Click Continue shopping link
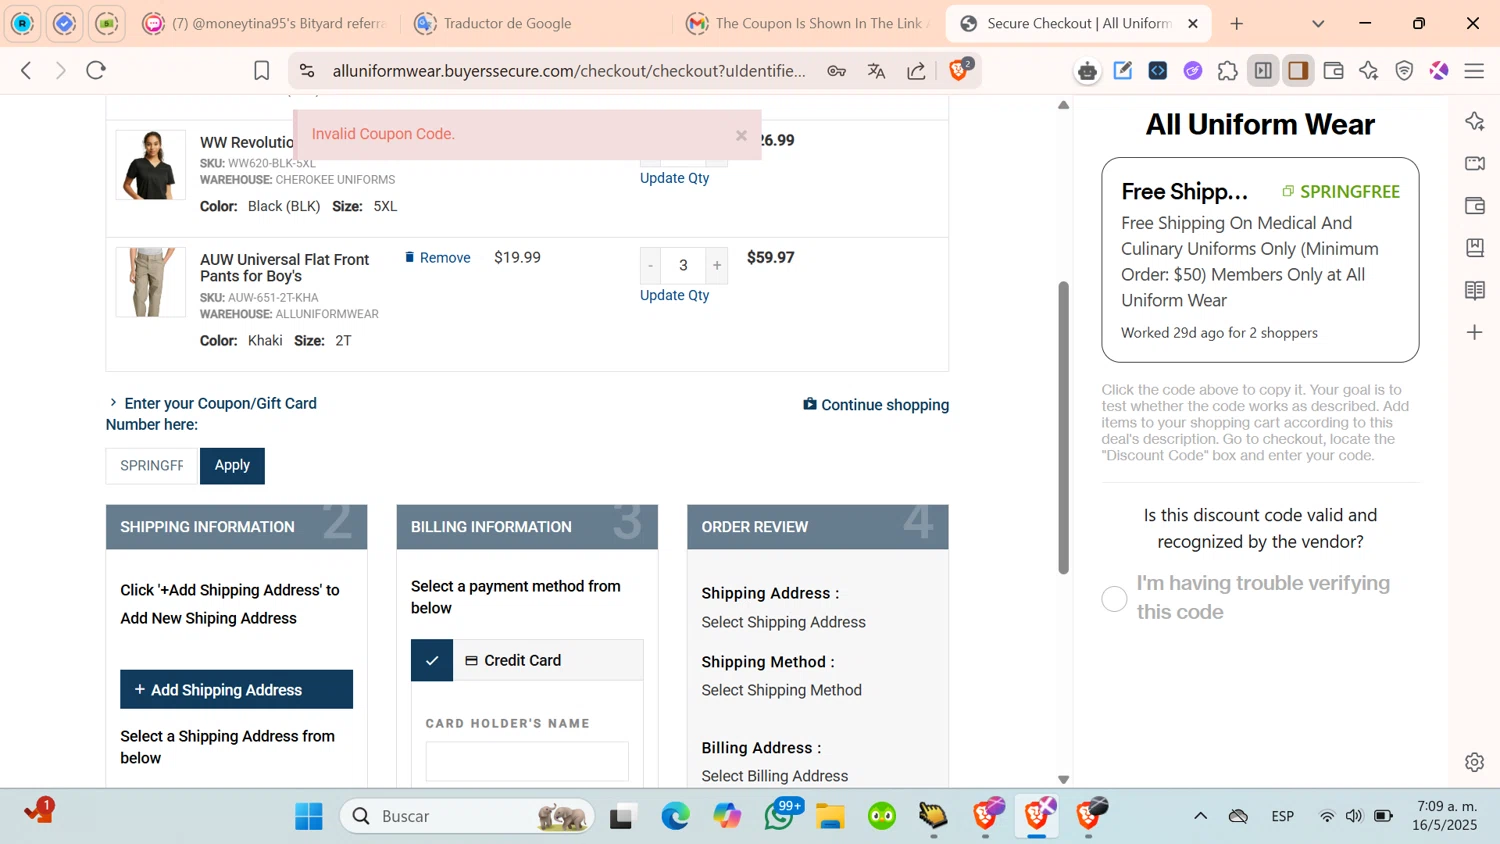Image resolution: width=1500 pixels, height=844 pixels. click(876, 405)
